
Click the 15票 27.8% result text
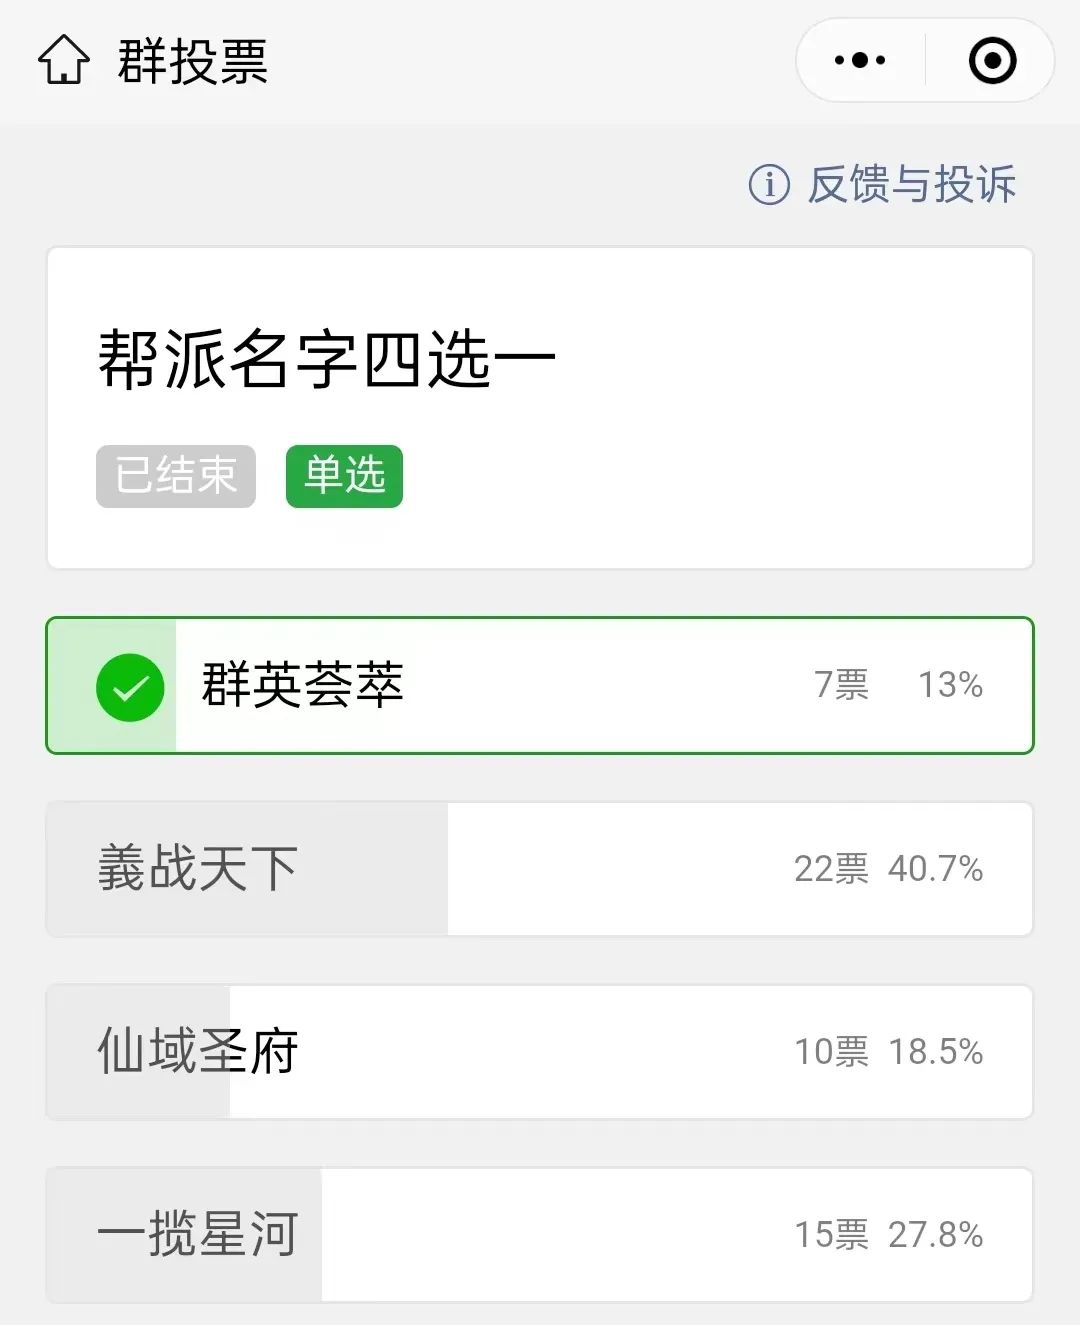tap(888, 1235)
